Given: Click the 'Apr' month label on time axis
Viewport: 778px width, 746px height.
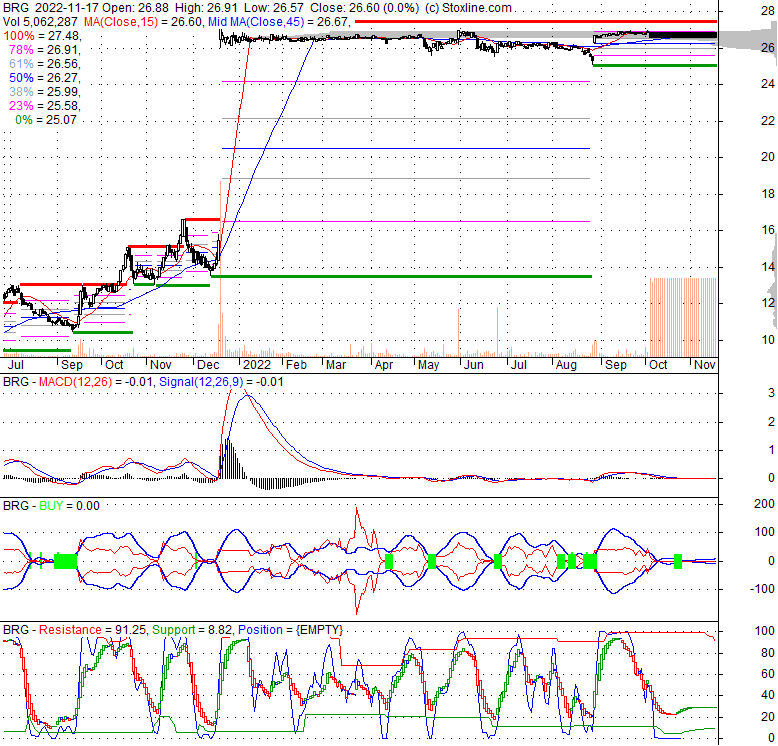Looking at the screenshot, I should click(384, 365).
